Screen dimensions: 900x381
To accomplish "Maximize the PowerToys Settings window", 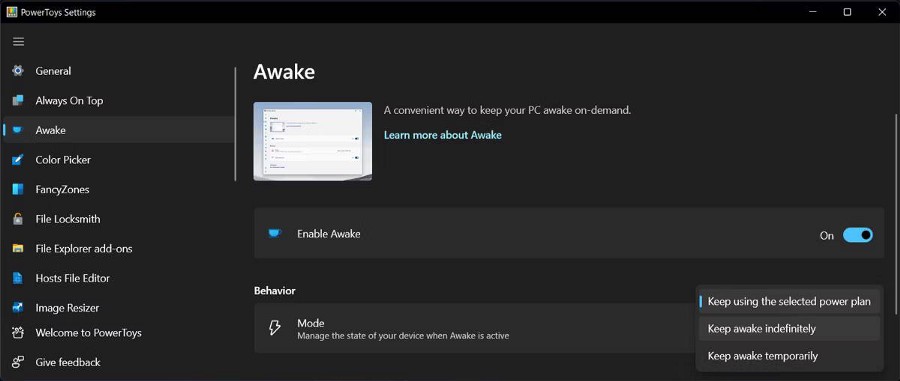I will tap(847, 12).
